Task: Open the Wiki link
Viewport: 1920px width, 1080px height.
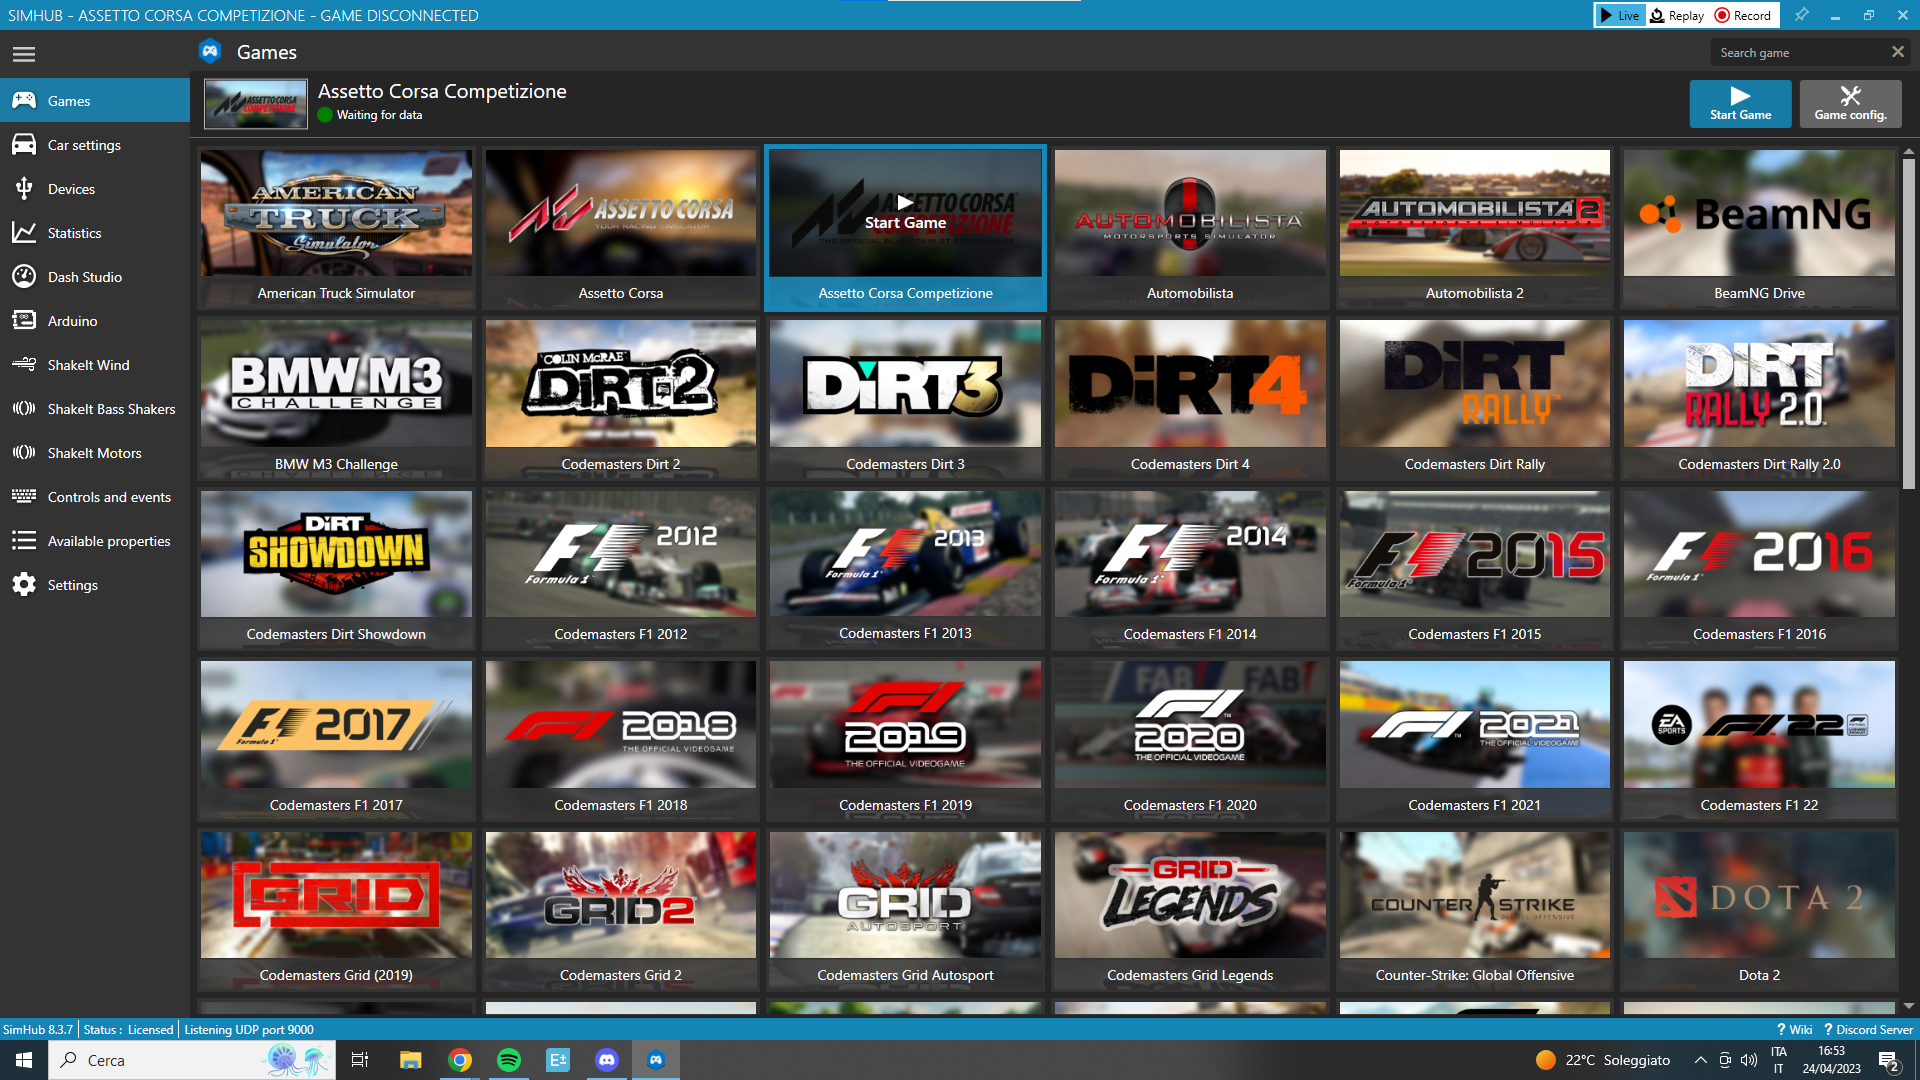Action: pyautogui.click(x=1795, y=1030)
